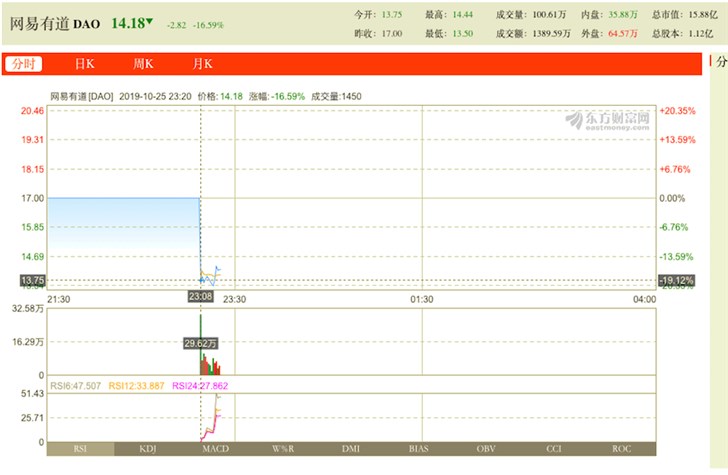
Task: Click the +20.35% axis label
Action: pyautogui.click(x=677, y=111)
